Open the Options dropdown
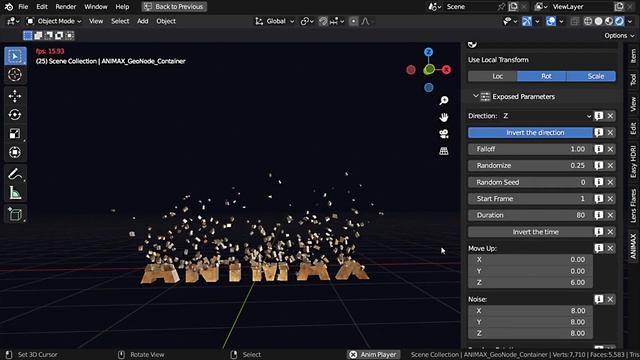 point(619,36)
